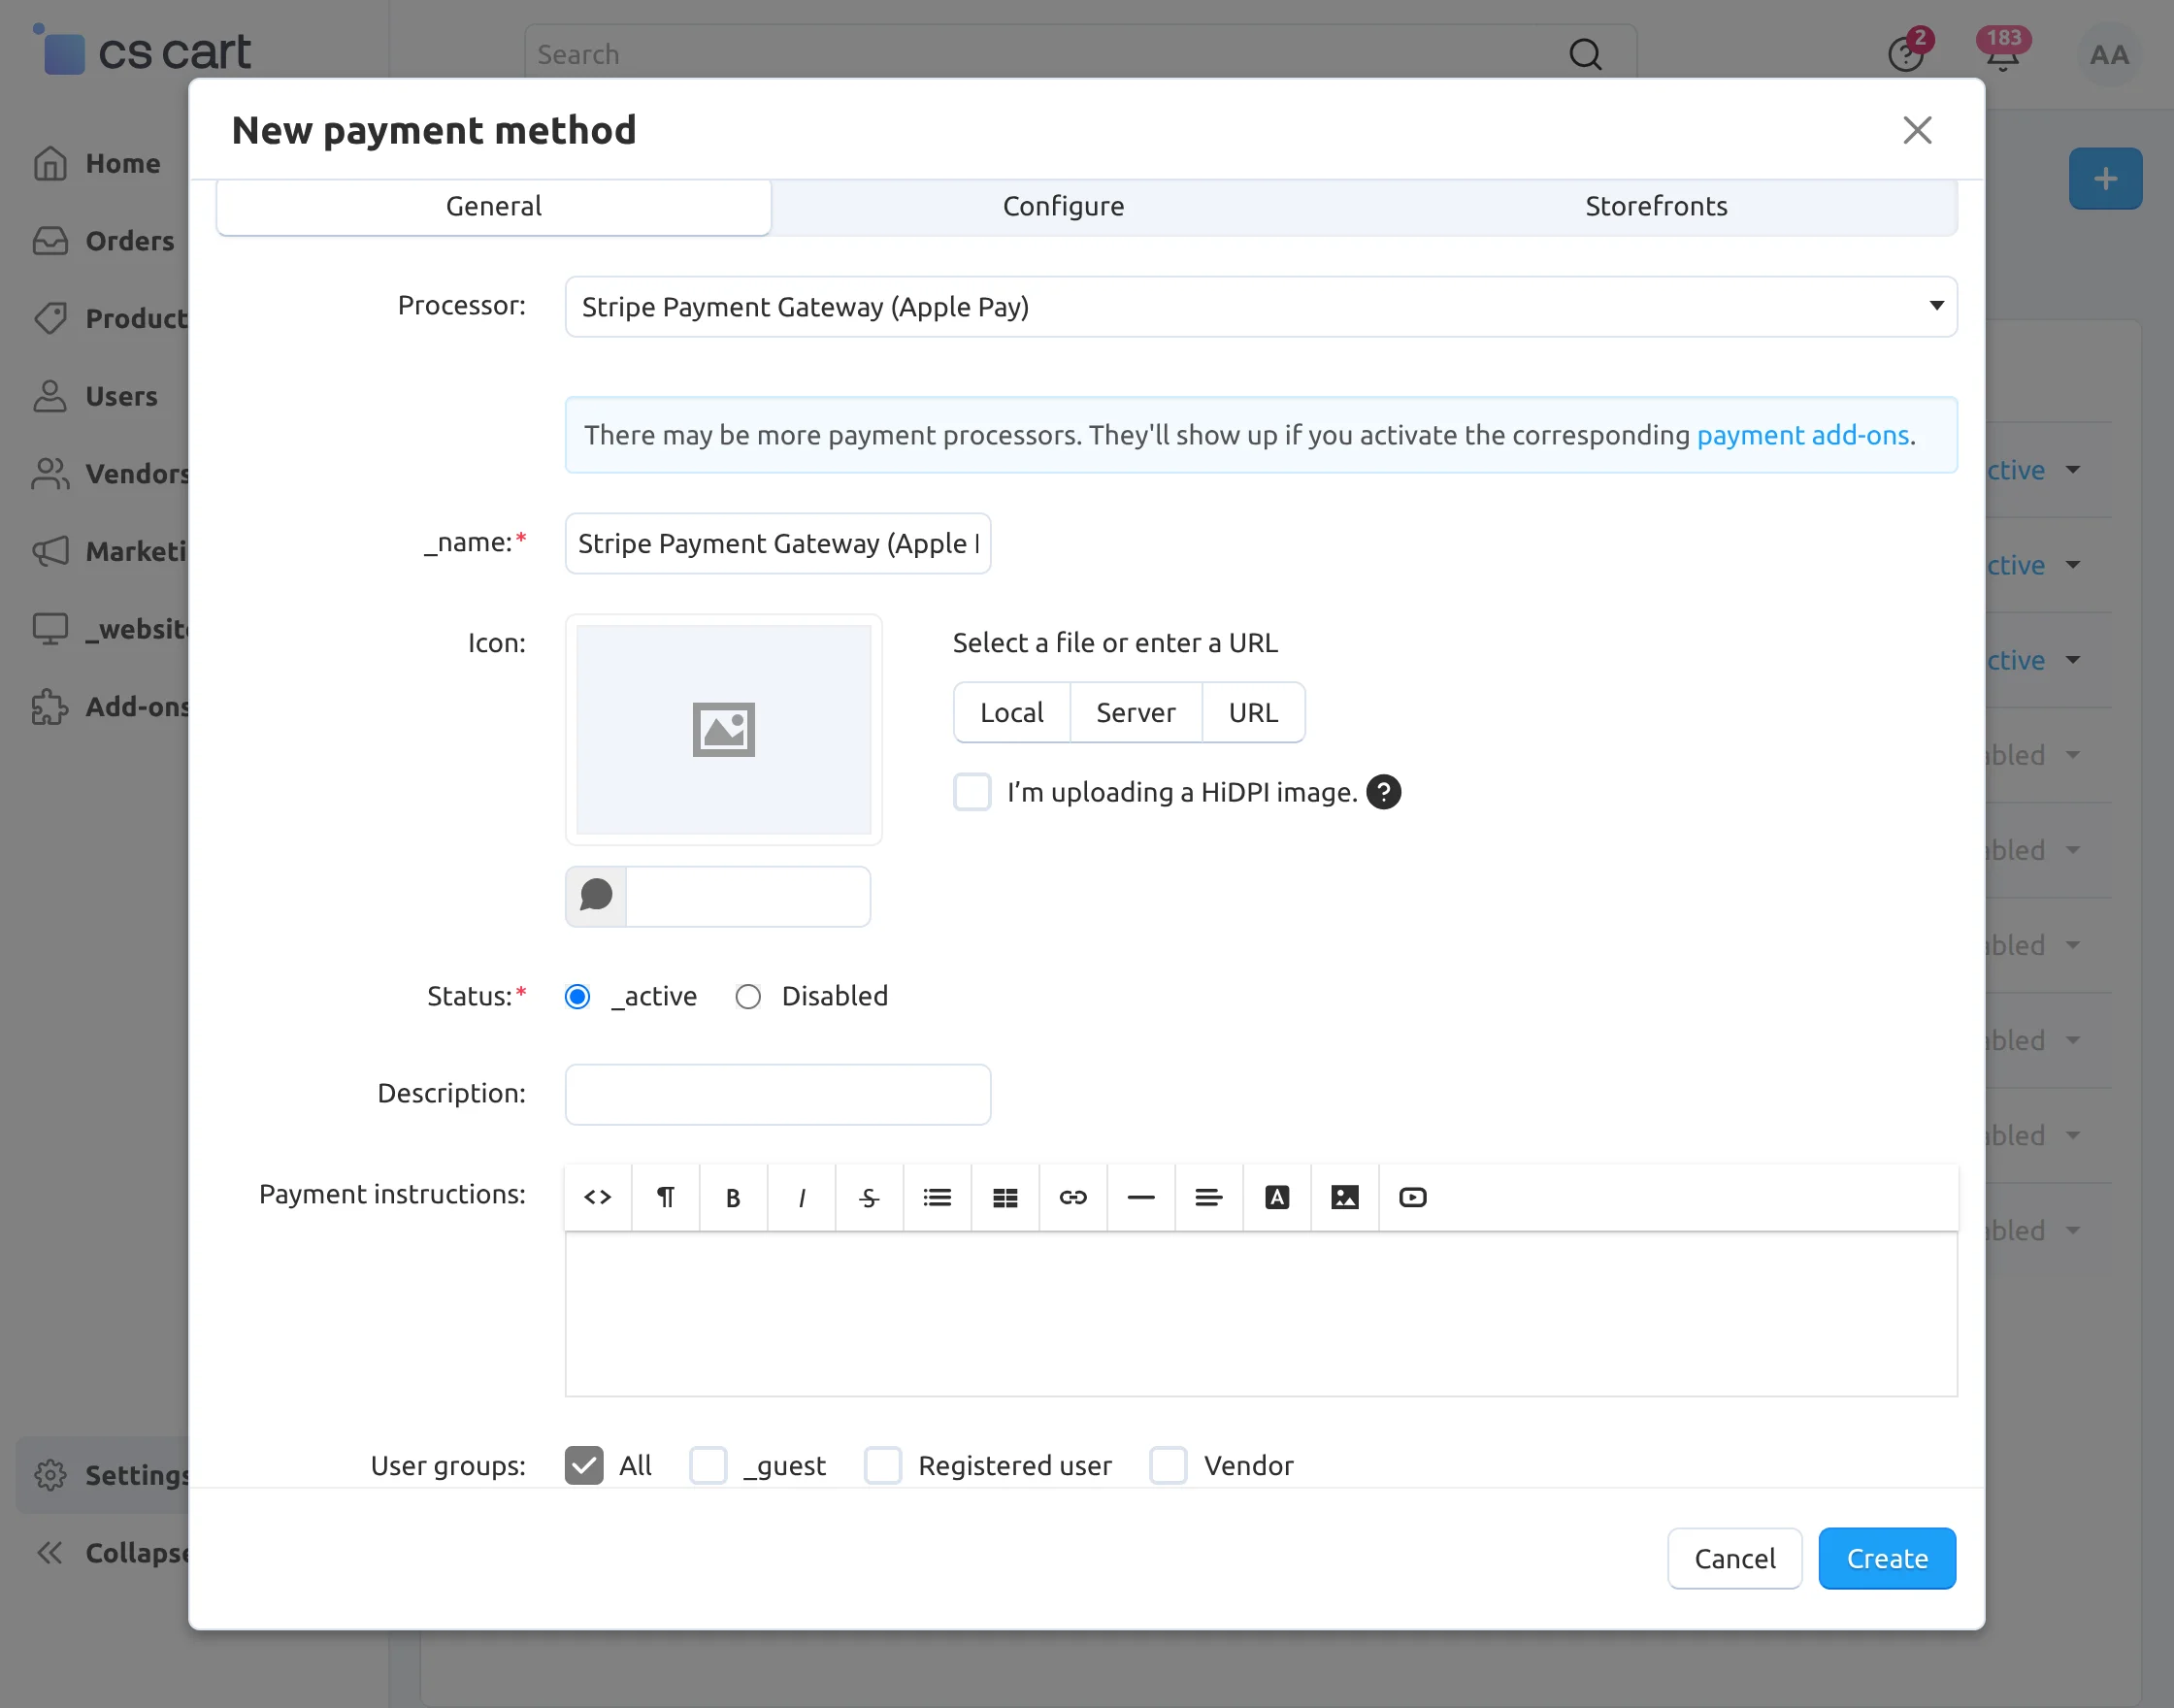This screenshot has height=1708, width=2174.
Task: Choose Local file upload for icon
Action: coord(1012,713)
